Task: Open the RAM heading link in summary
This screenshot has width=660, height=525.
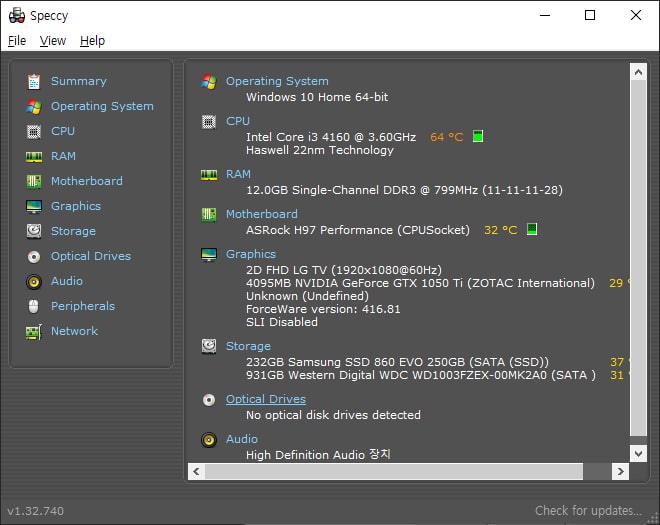Action: (238, 174)
